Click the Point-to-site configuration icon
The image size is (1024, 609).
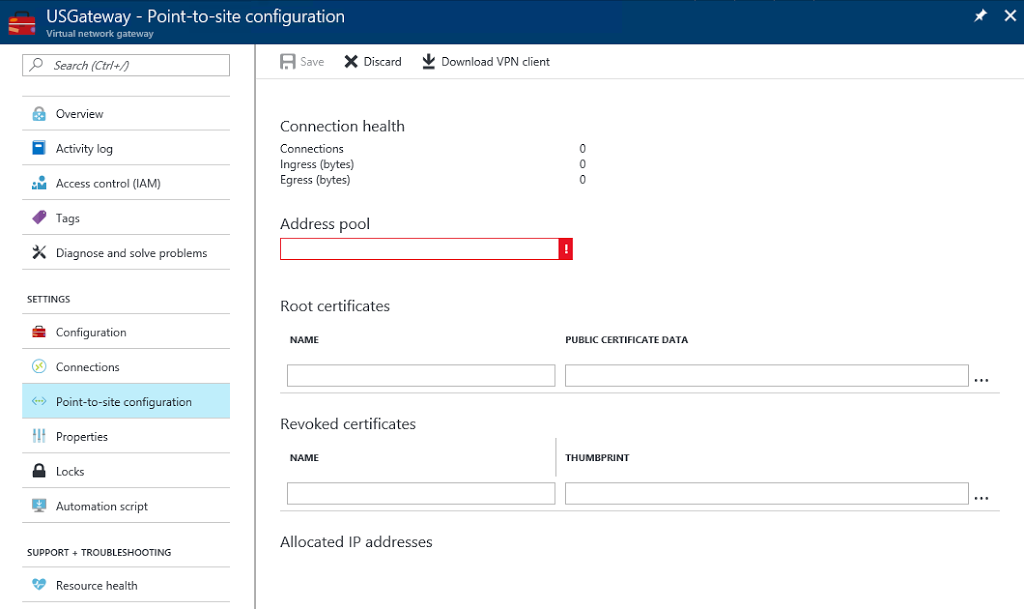tap(39, 401)
